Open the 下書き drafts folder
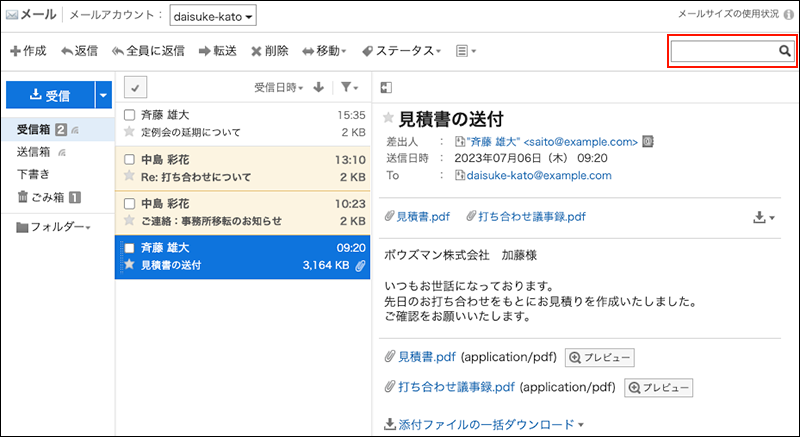Image resolution: width=800 pixels, height=437 pixels. (x=34, y=174)
